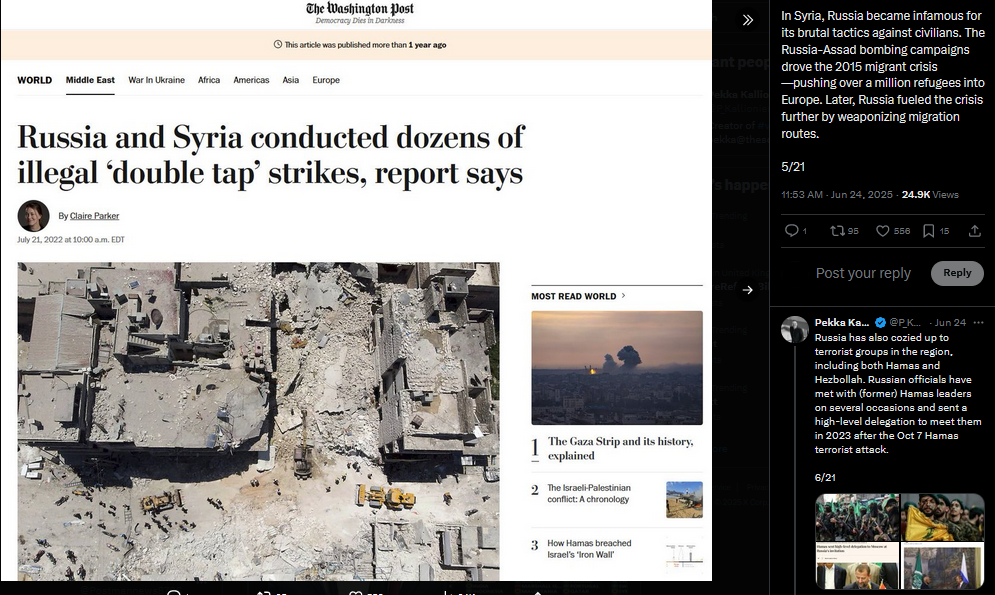Select the WORLD section label
This screenshot has width=995, height=595.
pos(34,80)
